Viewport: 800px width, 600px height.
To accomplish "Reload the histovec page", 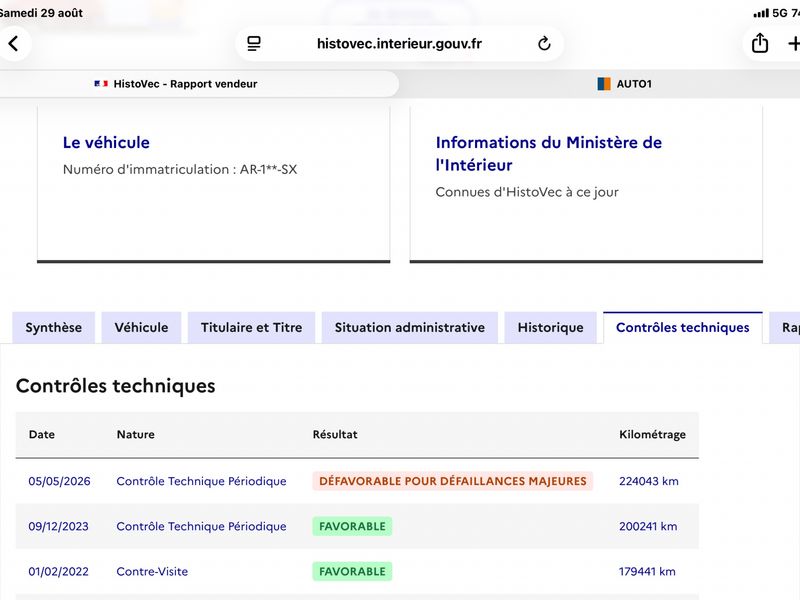I will coord(544,44).
